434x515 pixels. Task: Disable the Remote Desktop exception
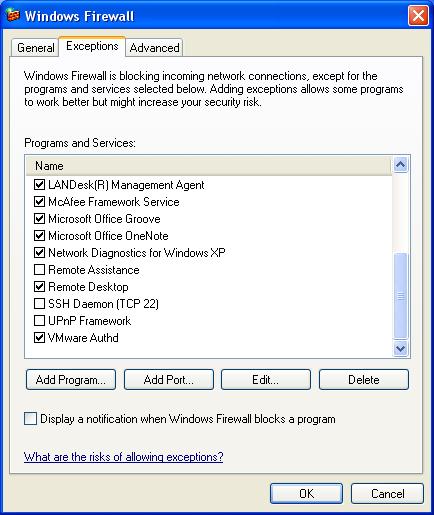point(39,286)
